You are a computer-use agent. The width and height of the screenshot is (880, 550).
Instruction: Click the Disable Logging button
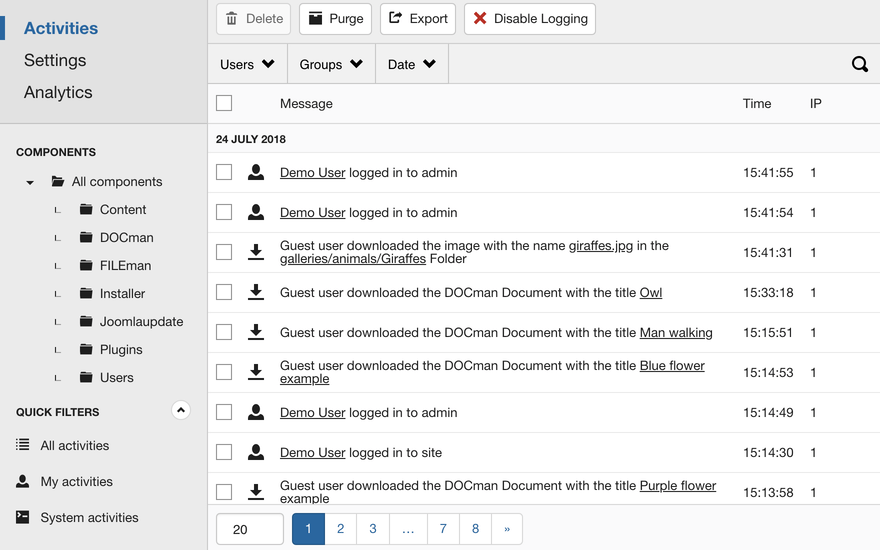529,19
